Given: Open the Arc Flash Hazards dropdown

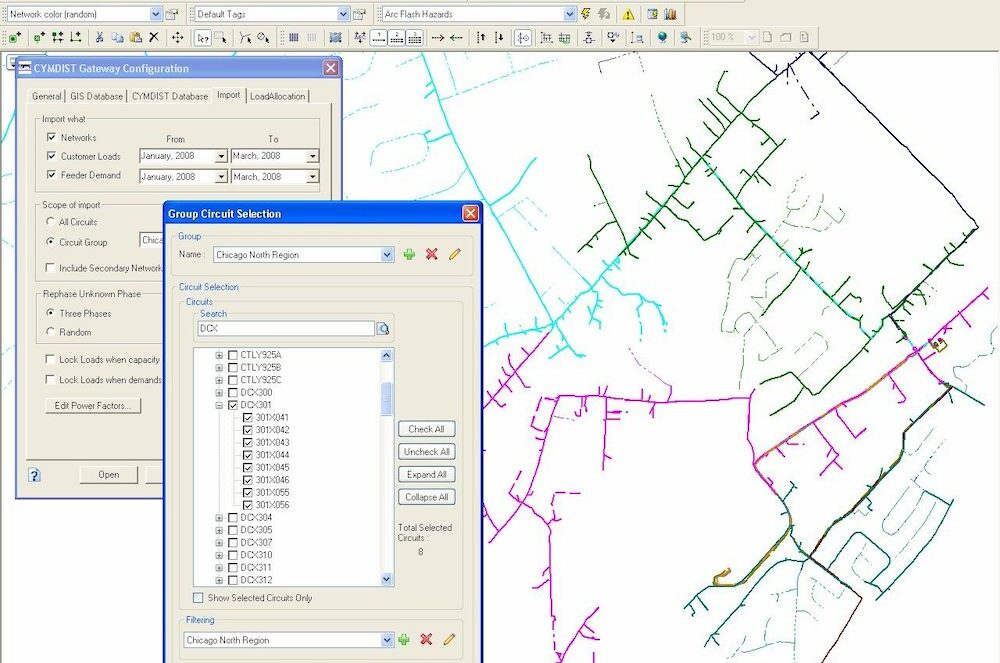Looking at the screenshot, I should 570,14.
